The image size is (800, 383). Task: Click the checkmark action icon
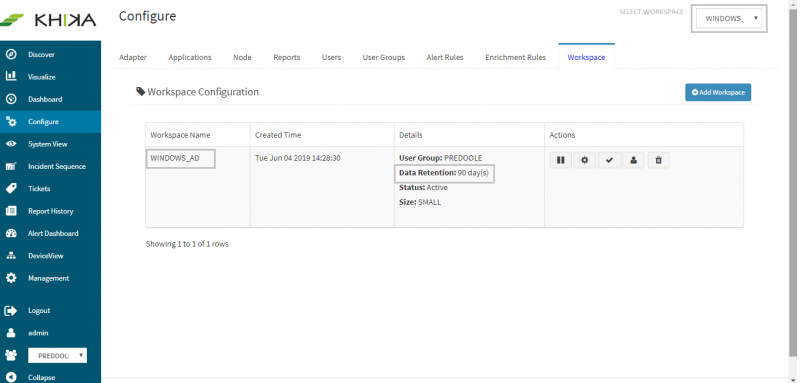point(609,160)
